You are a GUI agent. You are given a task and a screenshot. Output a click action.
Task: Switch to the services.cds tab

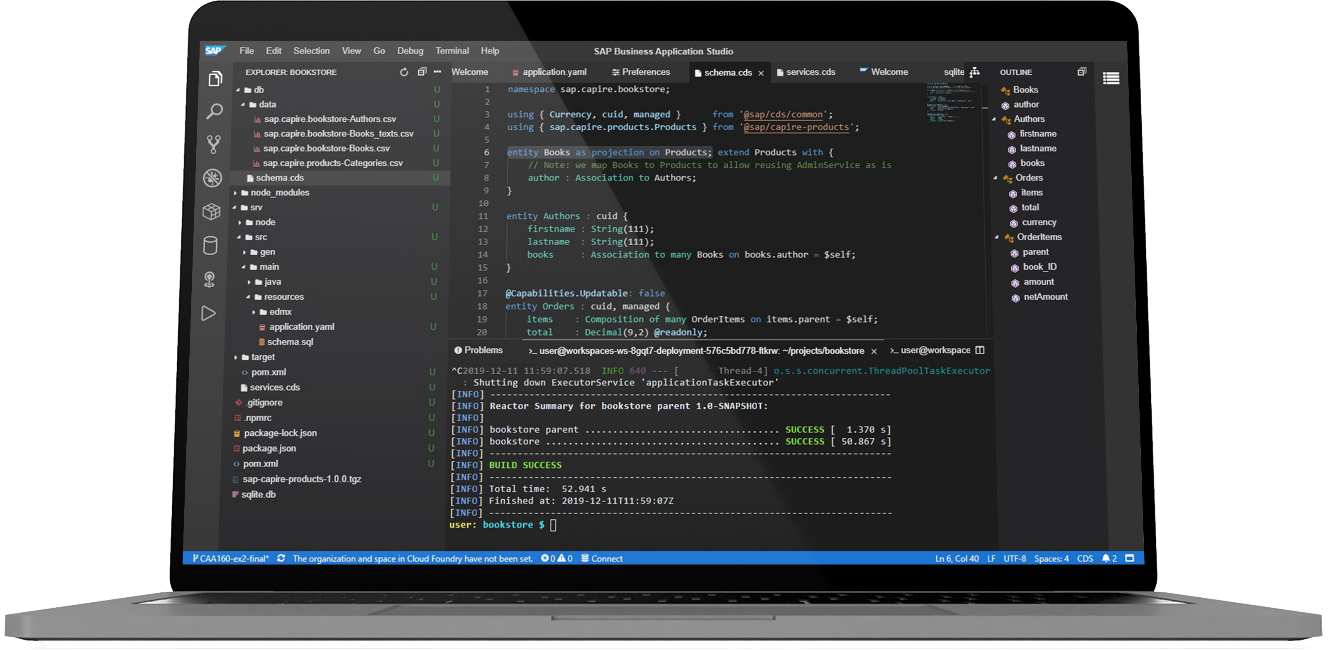[809, 72]
